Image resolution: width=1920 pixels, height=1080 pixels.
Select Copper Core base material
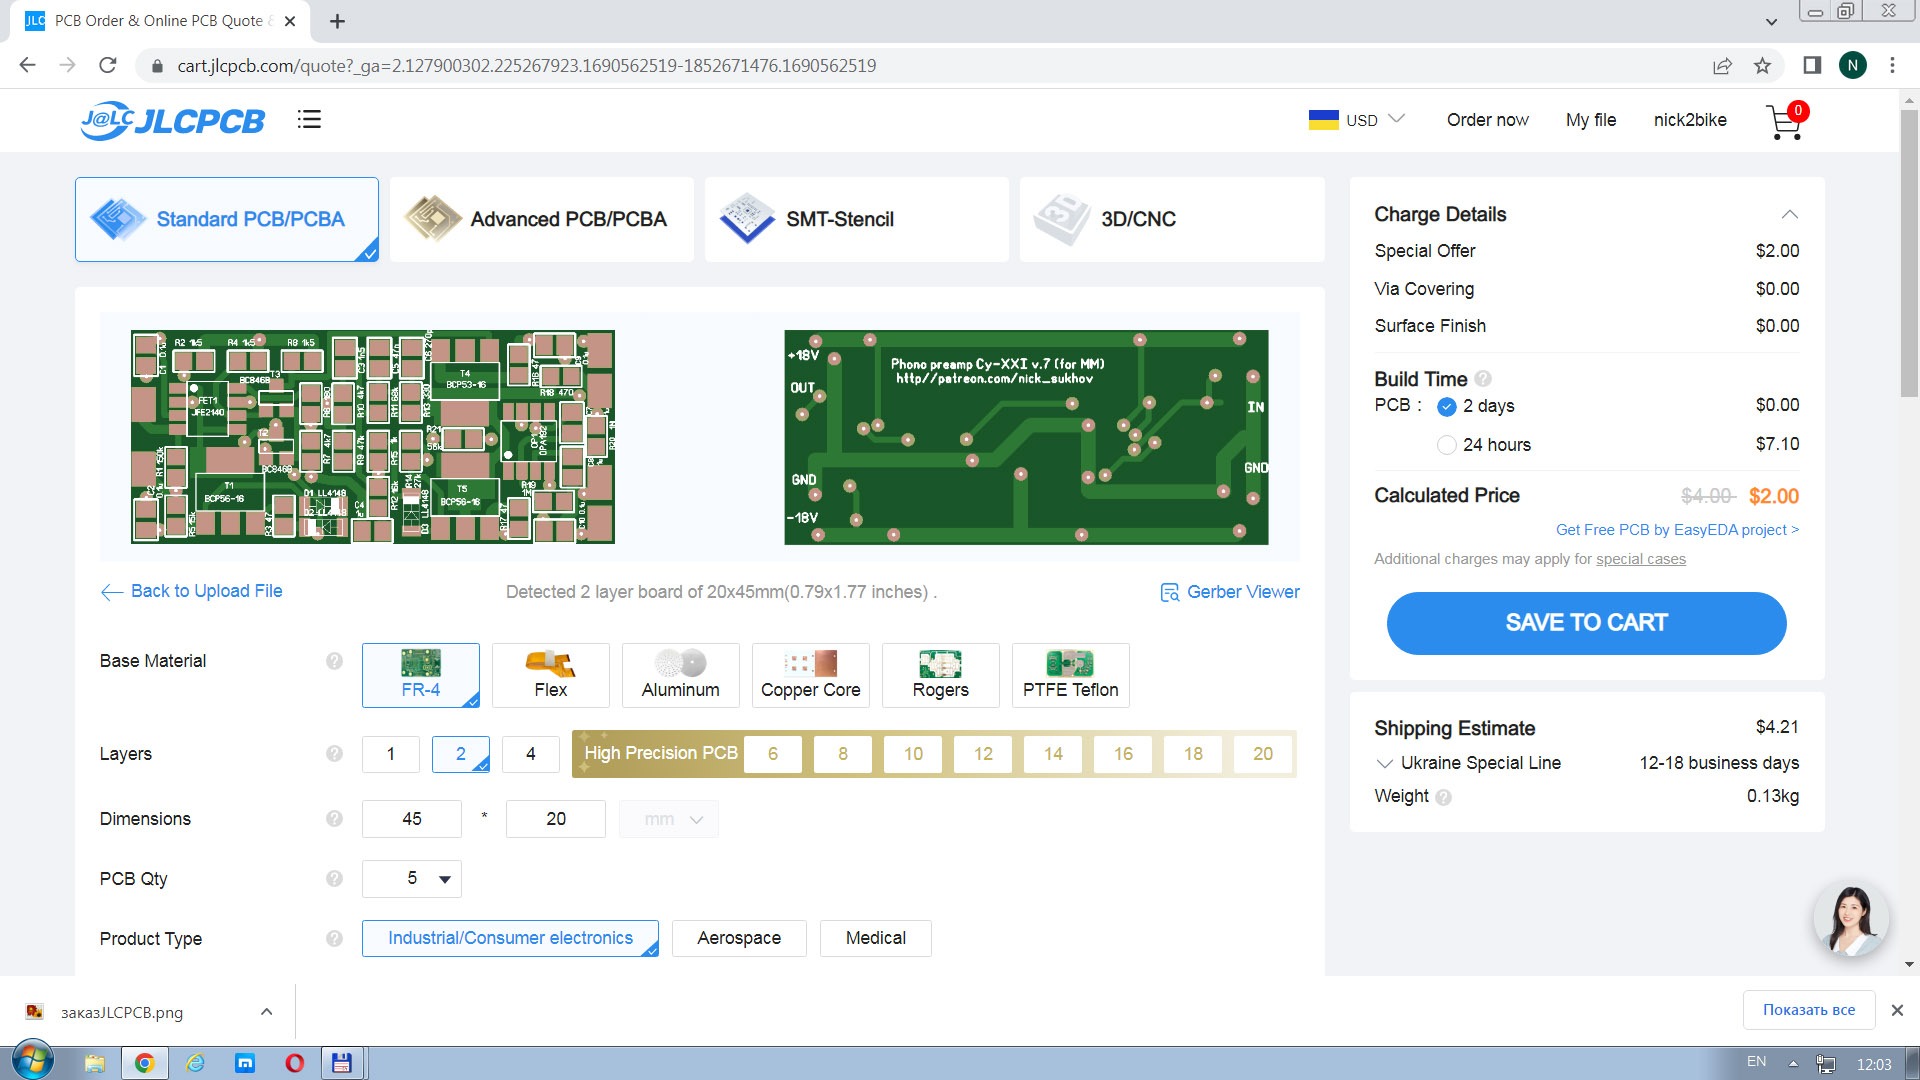pyautogui.click(x=811, y=675)
